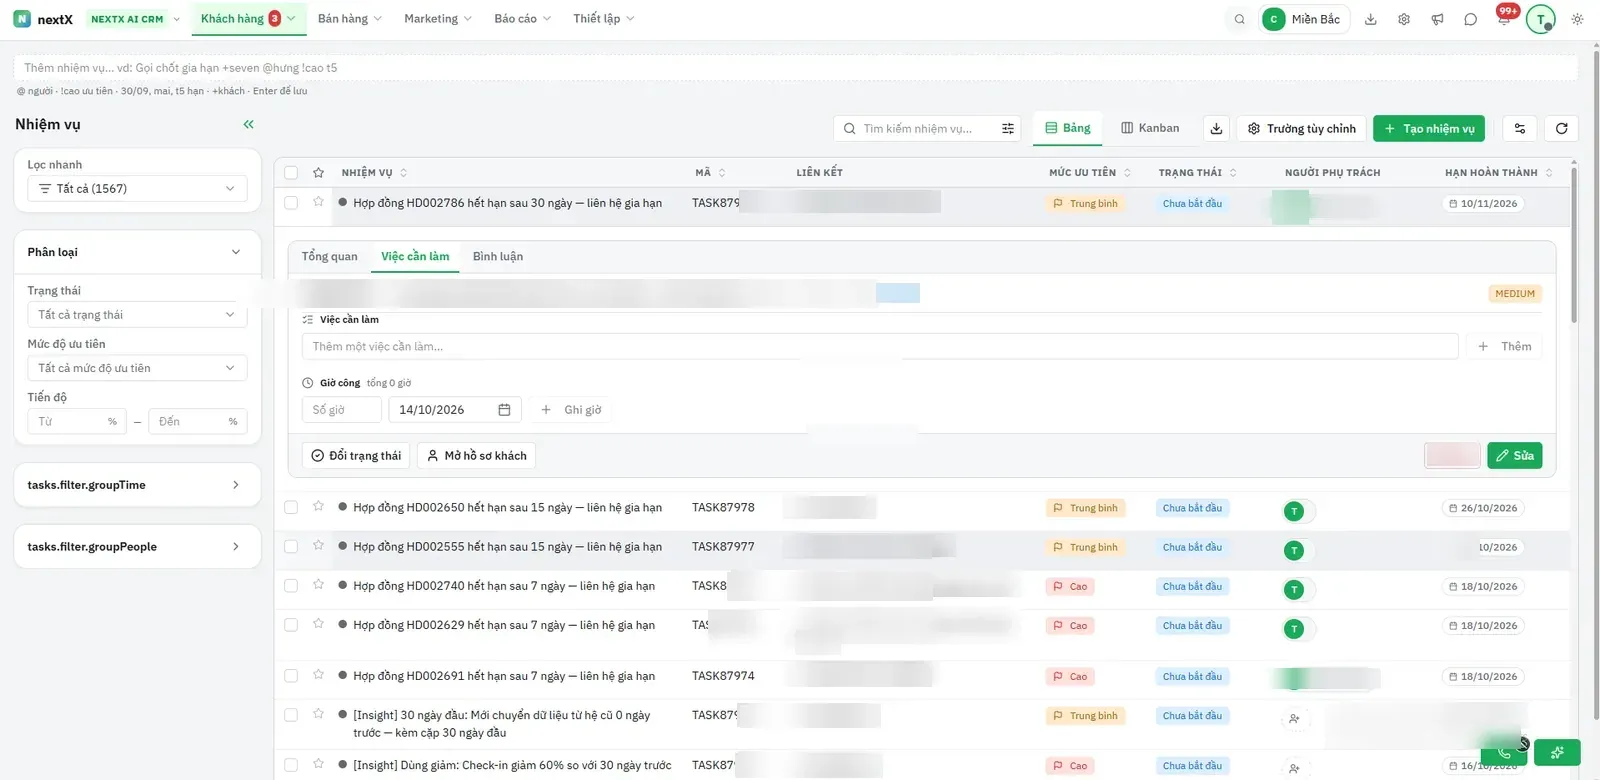Switch to Bình luận tab

pyautogui.click(x=498, y=257)
